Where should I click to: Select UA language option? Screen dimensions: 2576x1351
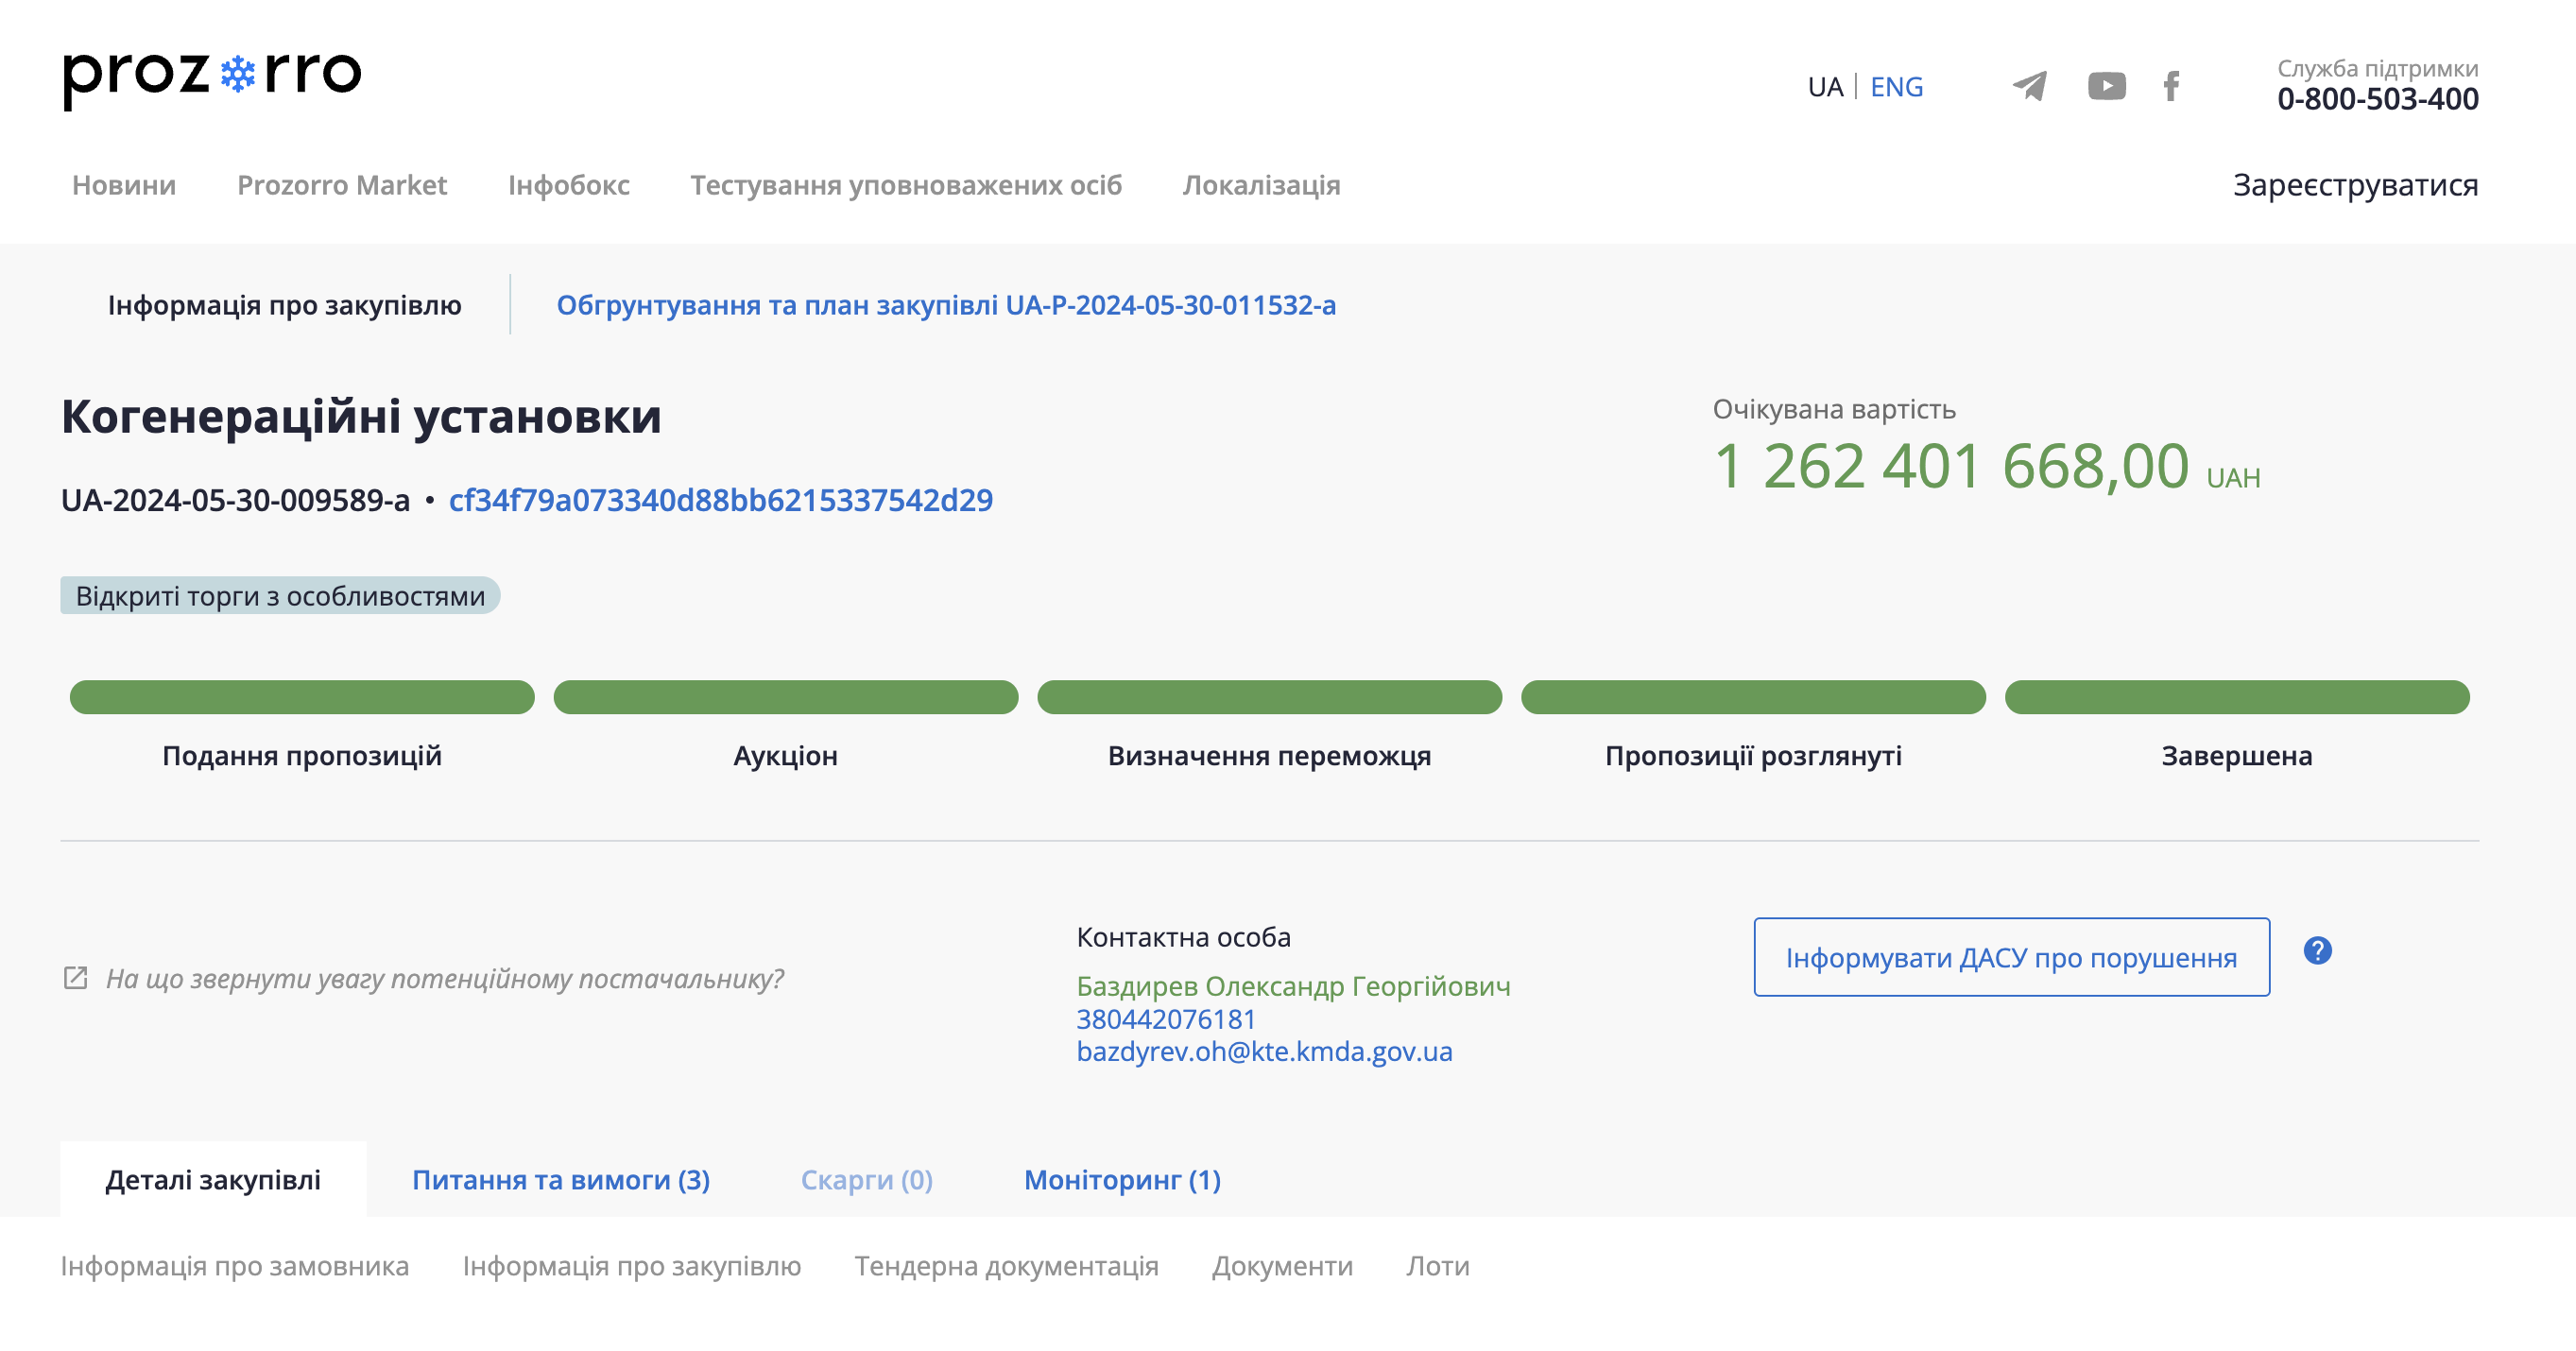1824,87
